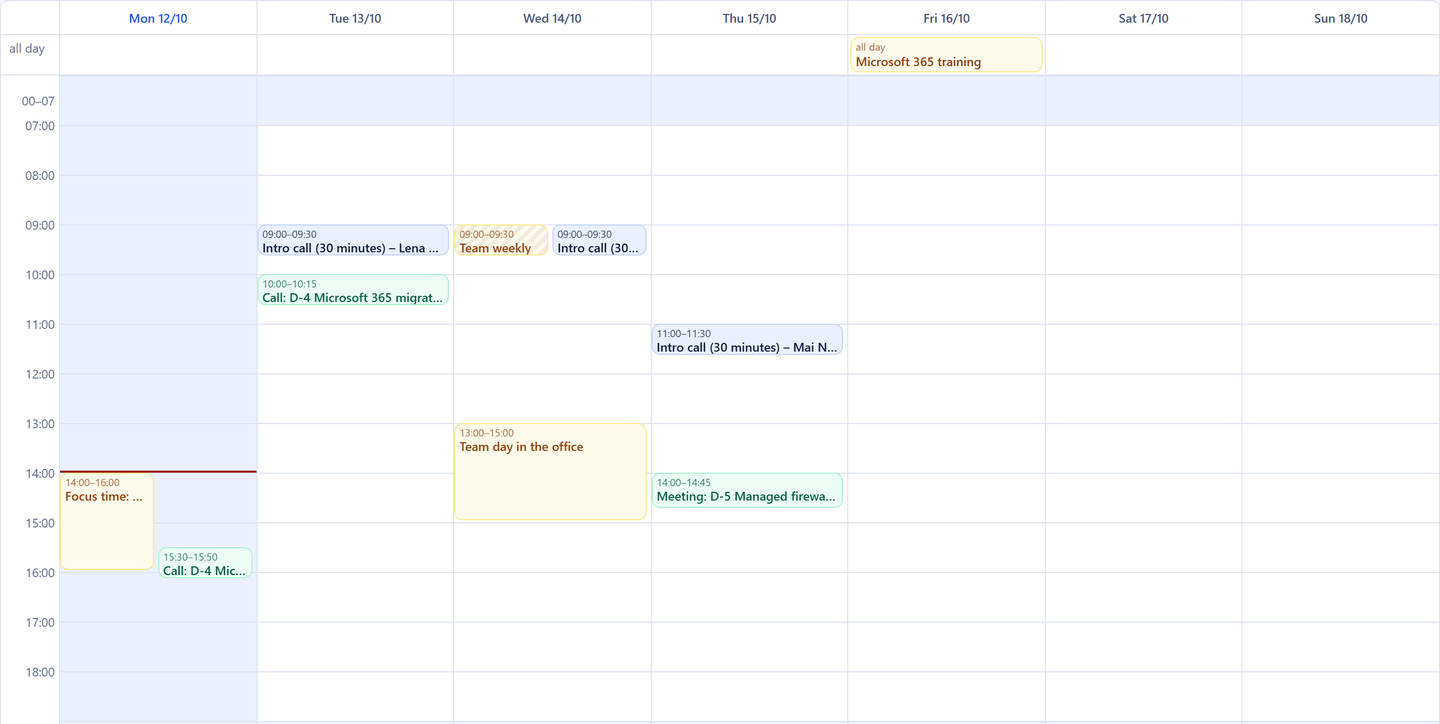Click the 07:00 time label
The image size is (1440, 724).
[x=40, y=126]
